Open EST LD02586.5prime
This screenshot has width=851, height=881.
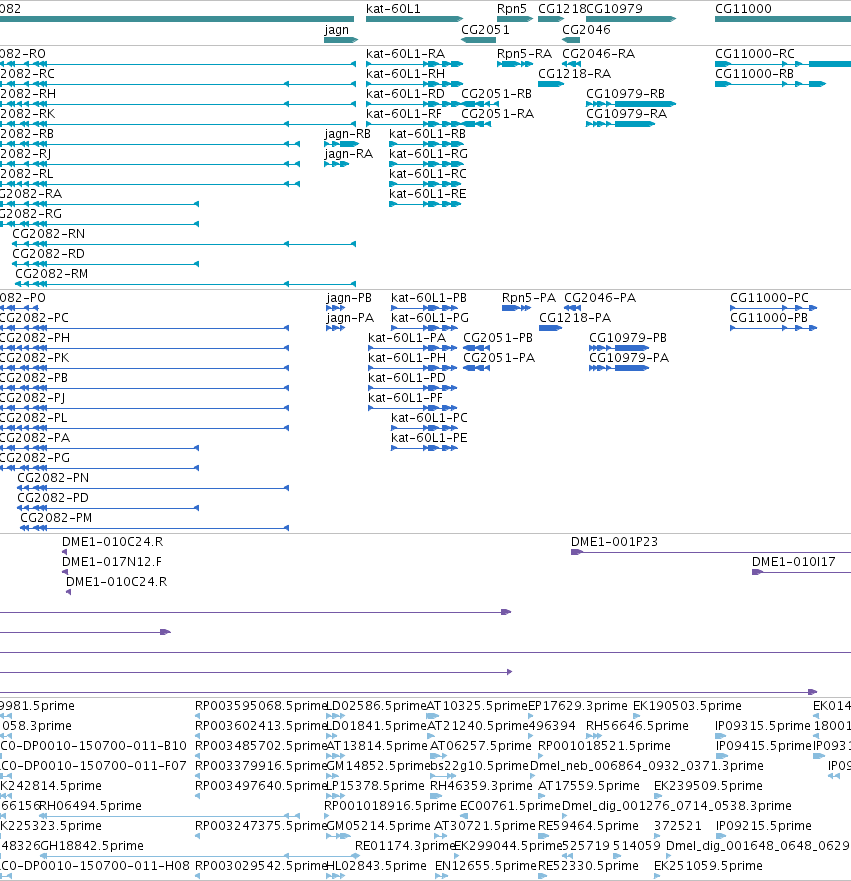click(335, 716)
